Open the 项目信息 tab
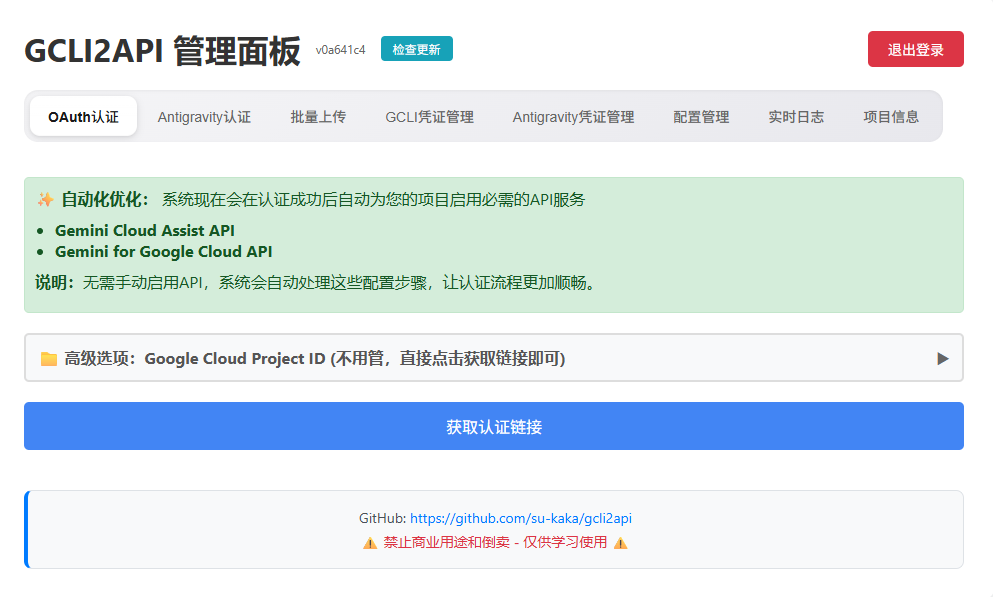 pos(891,116)
